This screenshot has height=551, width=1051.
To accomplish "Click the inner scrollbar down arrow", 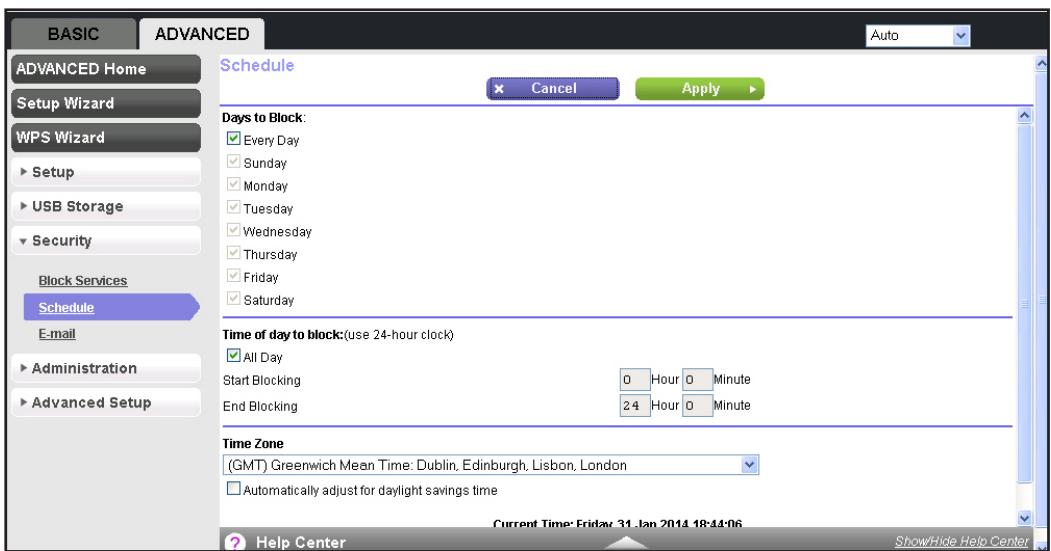I will click(1024, 517).
